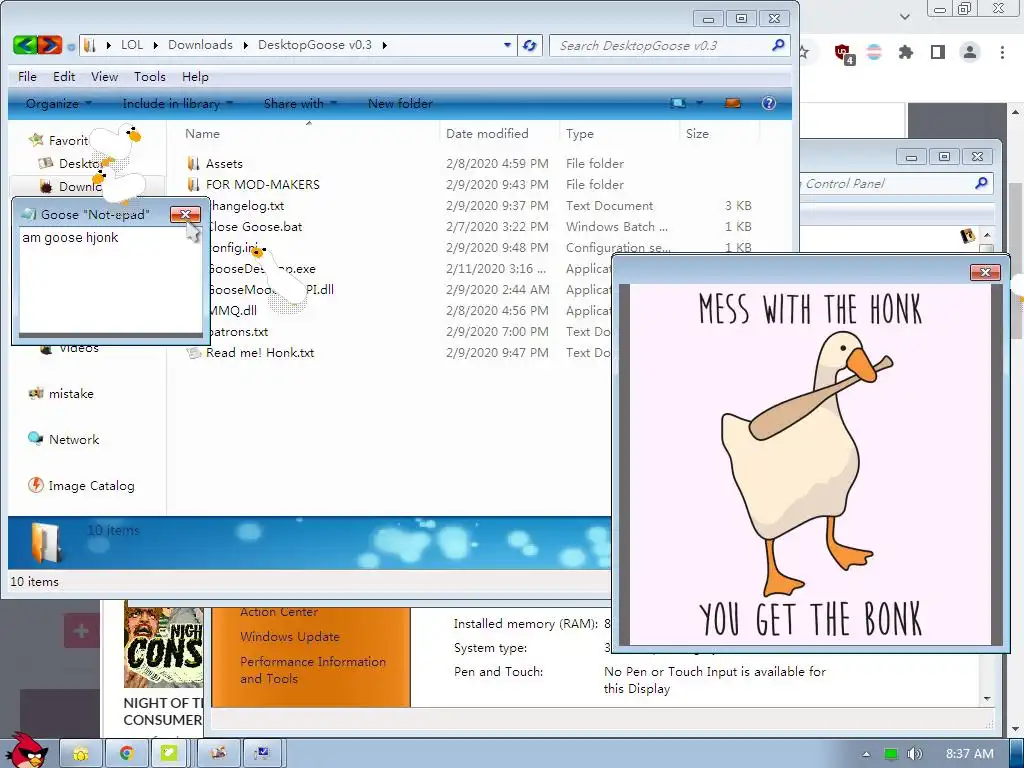1024x768 pixels.
Task: Open the Chrome three-dot menu
Action: [x=1002, y=52]
